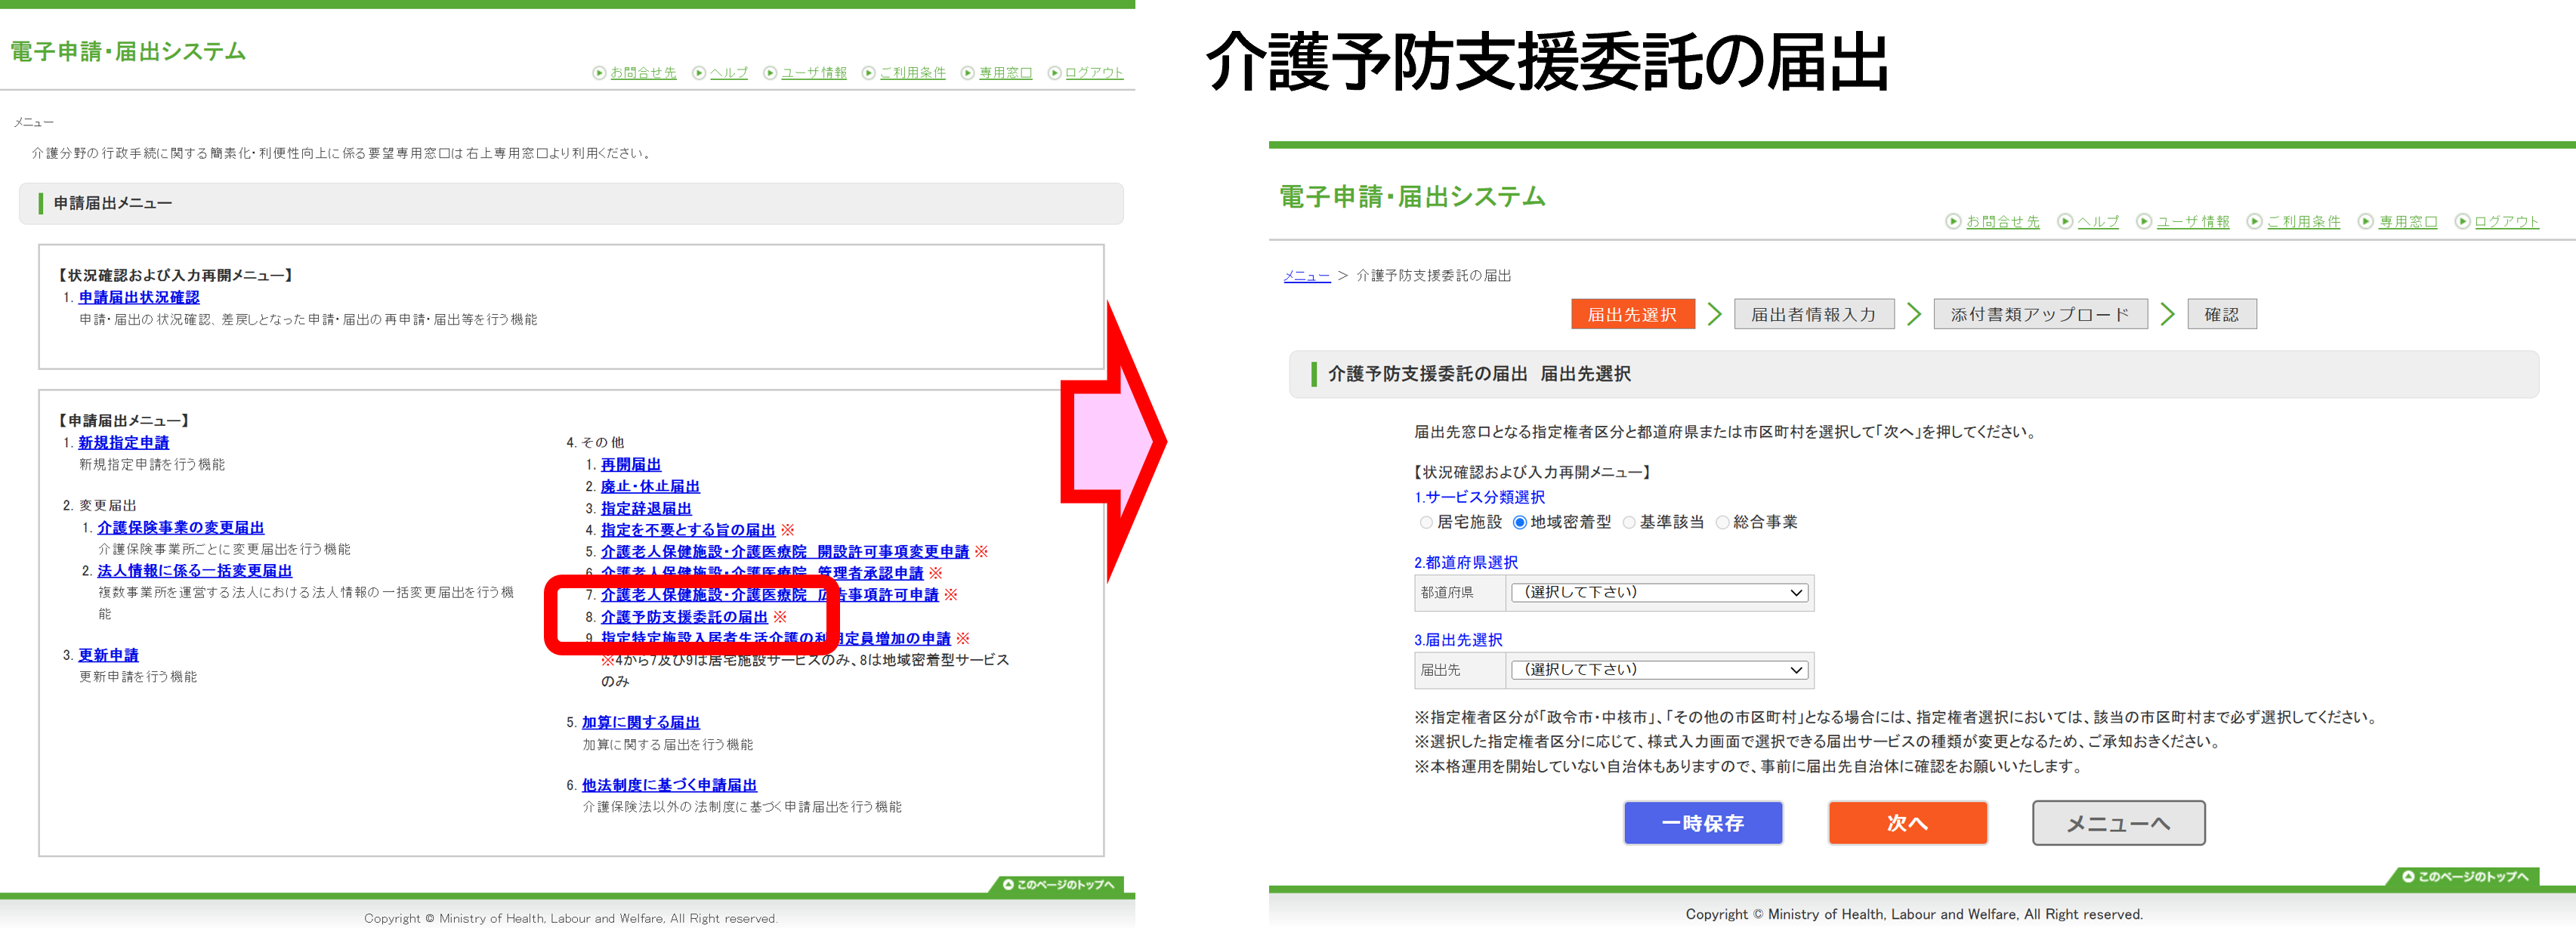The width and height of the screenshot is (2576, 934).
Task: Open ヘルプ link in right form page
Action: click(2098, 222)
